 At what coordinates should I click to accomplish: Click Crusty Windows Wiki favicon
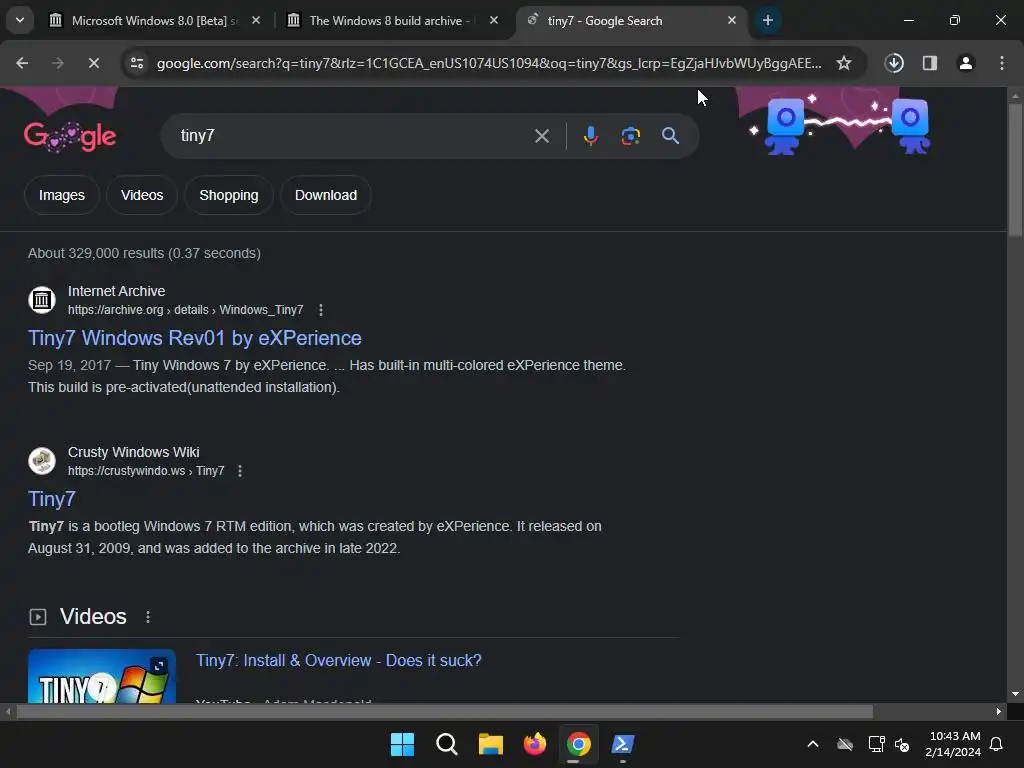pyautogui.click(x=42, y=461)
